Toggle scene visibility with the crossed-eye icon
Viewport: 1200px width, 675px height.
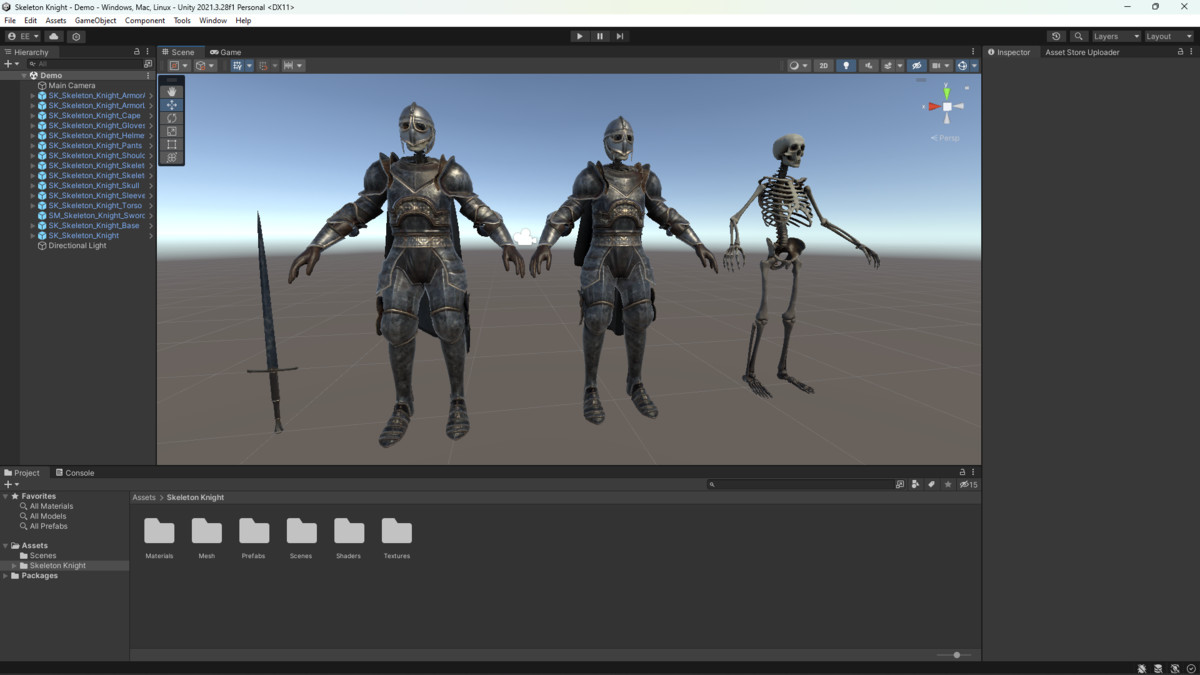916,65
